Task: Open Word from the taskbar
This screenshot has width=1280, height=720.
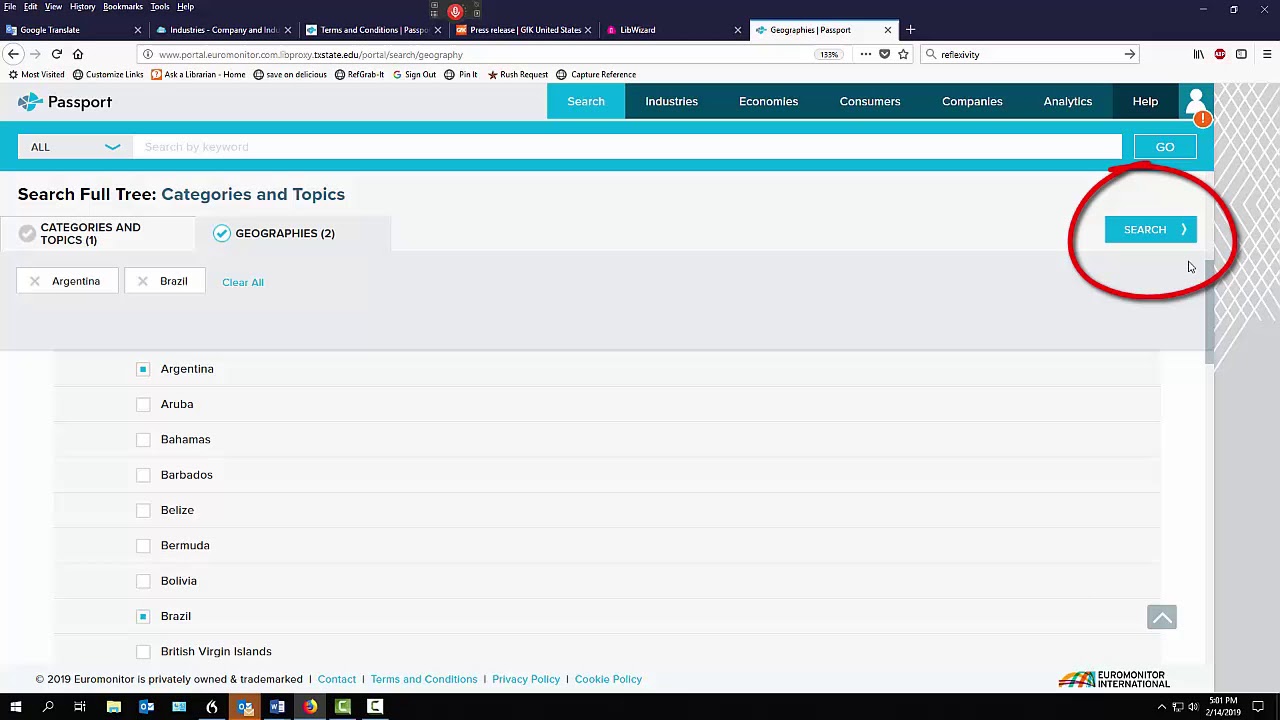Action: tap(277, 707)
